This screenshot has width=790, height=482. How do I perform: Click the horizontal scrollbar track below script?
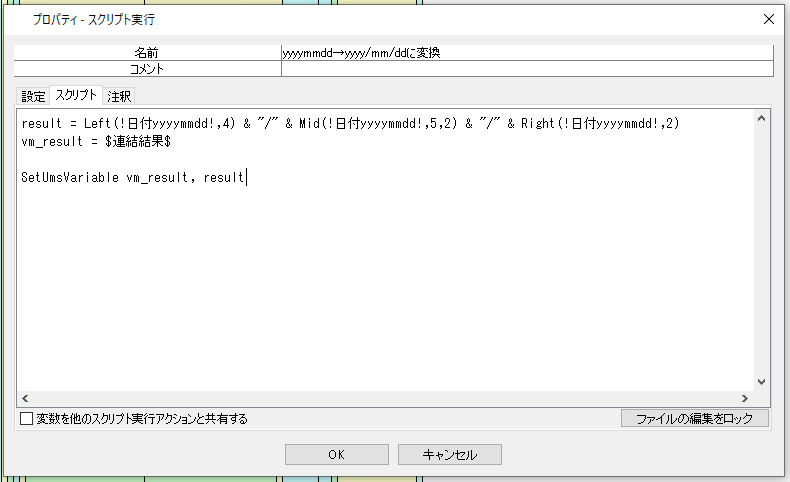click(x=385, y=398)
